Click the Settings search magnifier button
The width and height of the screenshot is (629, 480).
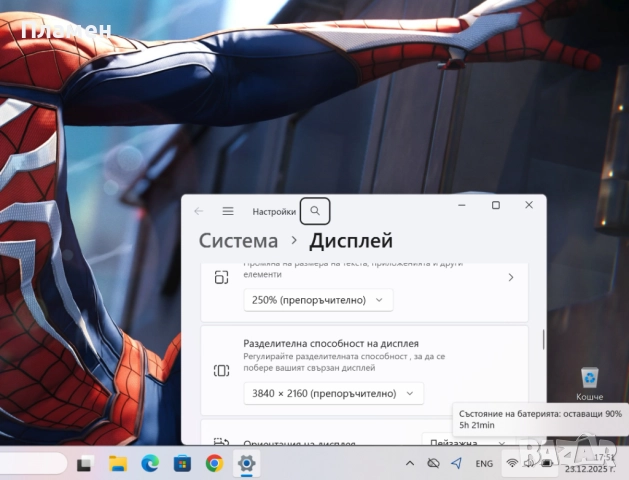315,211
